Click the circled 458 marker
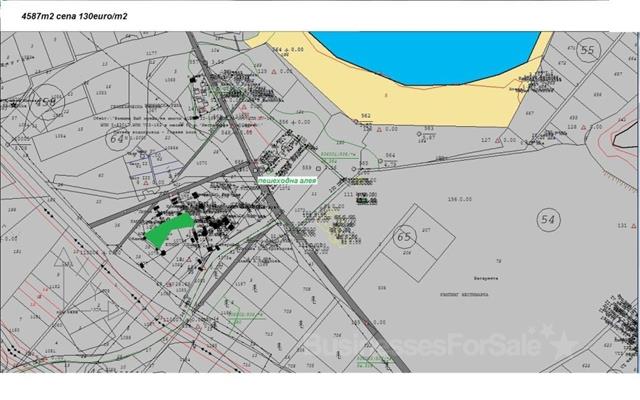This screenshot has height=400, width=640. [43, 102]
